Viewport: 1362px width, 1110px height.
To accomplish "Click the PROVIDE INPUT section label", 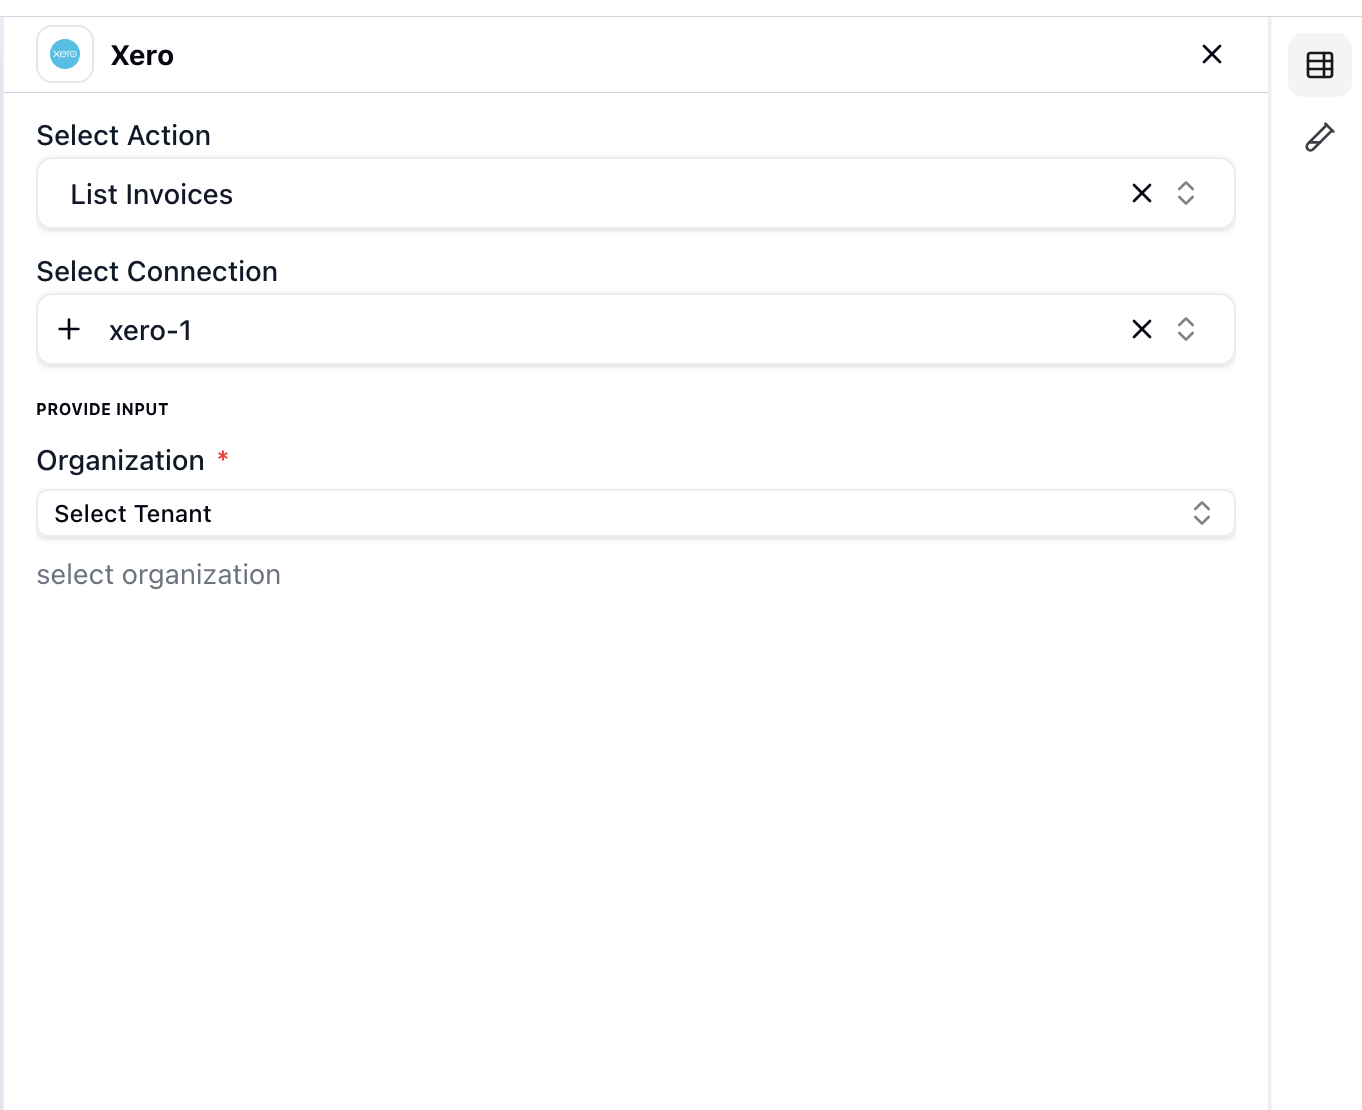I will (x=102, y=409).
